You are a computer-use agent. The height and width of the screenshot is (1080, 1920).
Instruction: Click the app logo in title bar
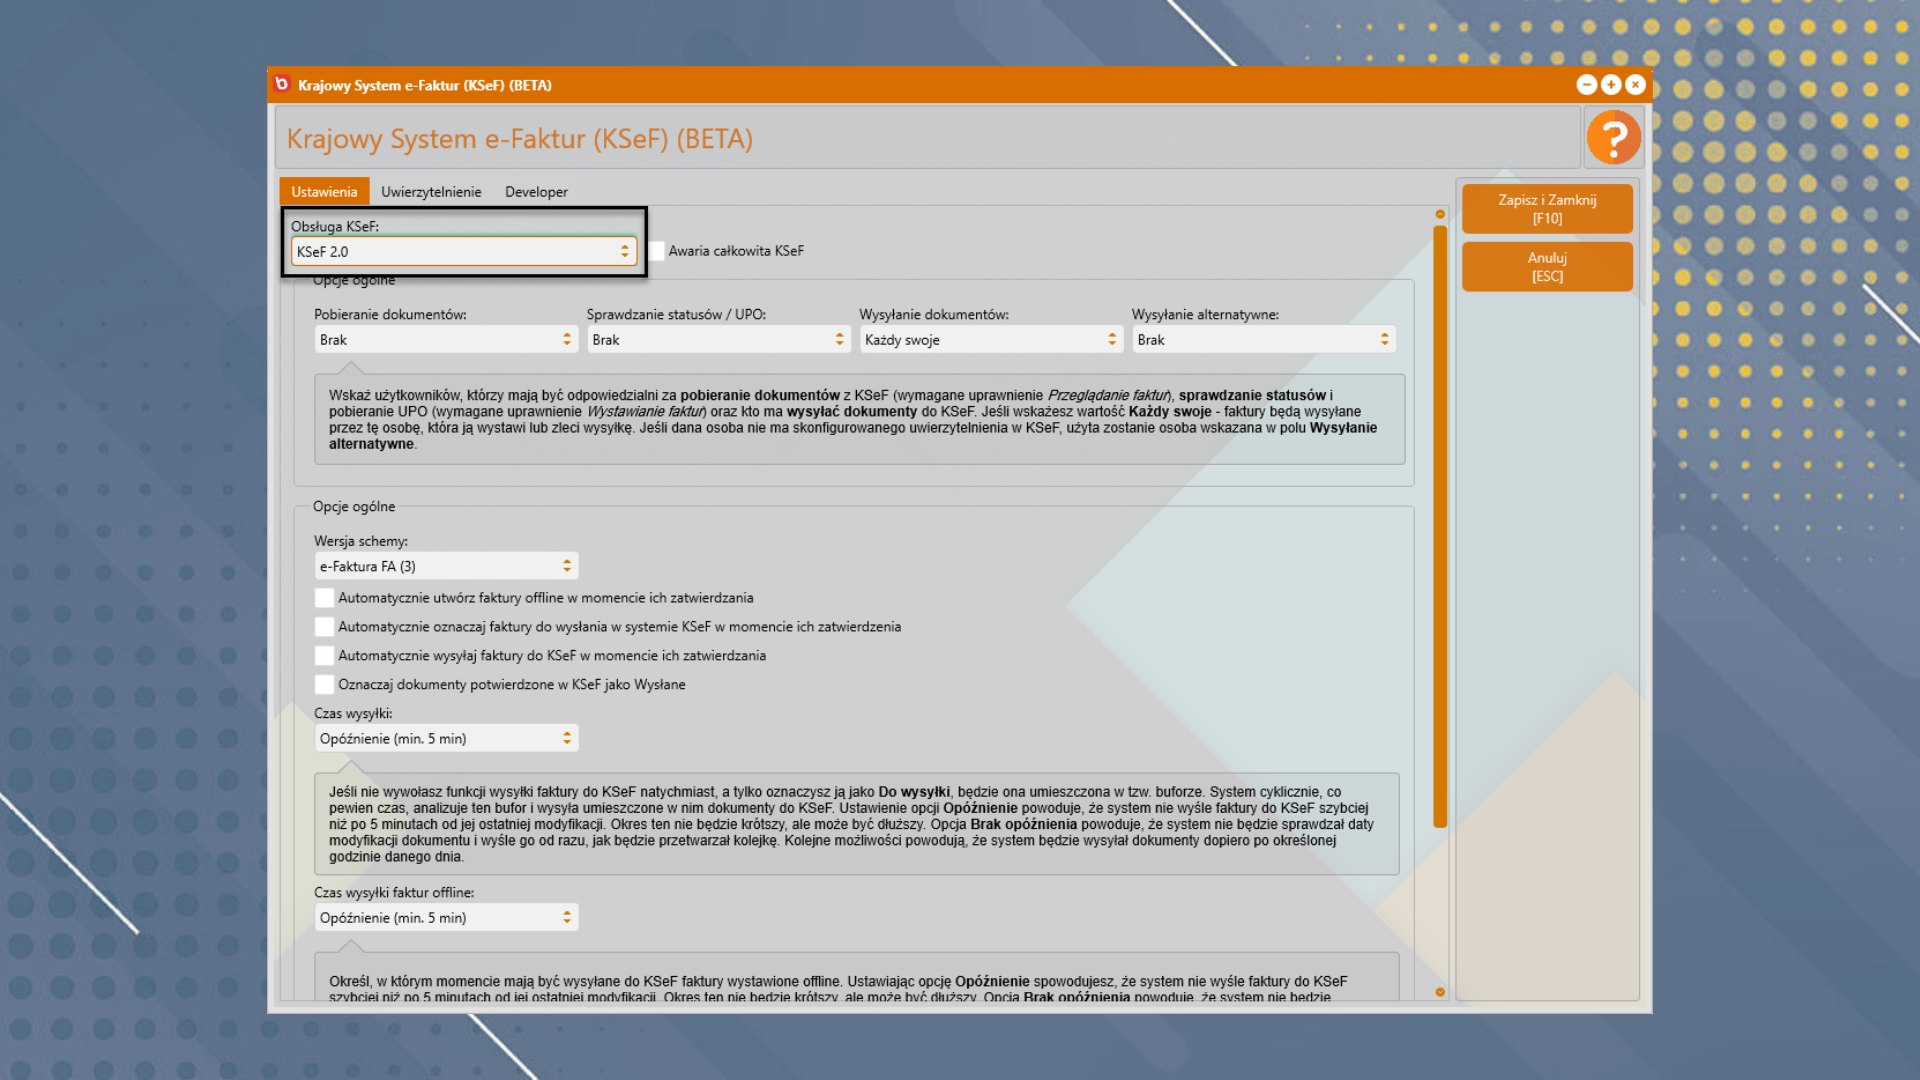pos(282,85)
